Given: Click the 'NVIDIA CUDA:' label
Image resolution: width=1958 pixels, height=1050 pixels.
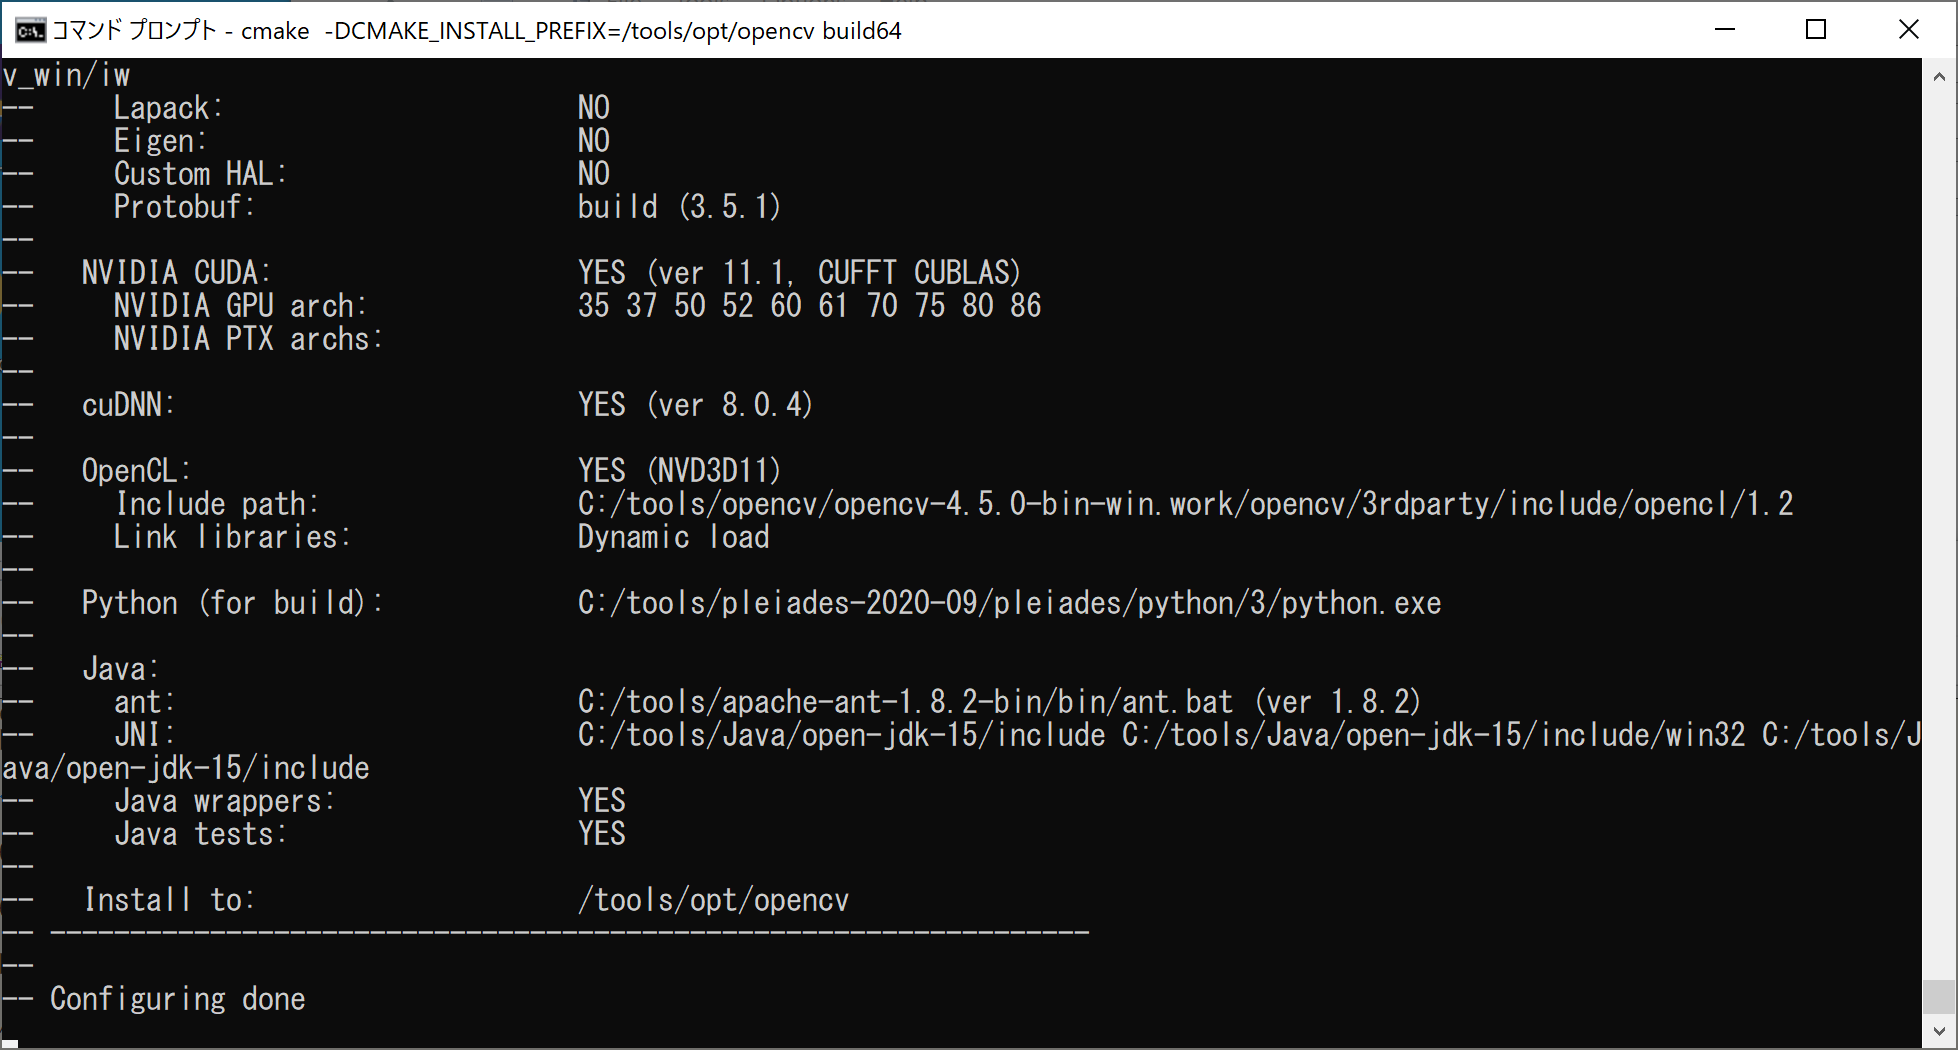Looking at the screenshot, I should tap(176, 273).
